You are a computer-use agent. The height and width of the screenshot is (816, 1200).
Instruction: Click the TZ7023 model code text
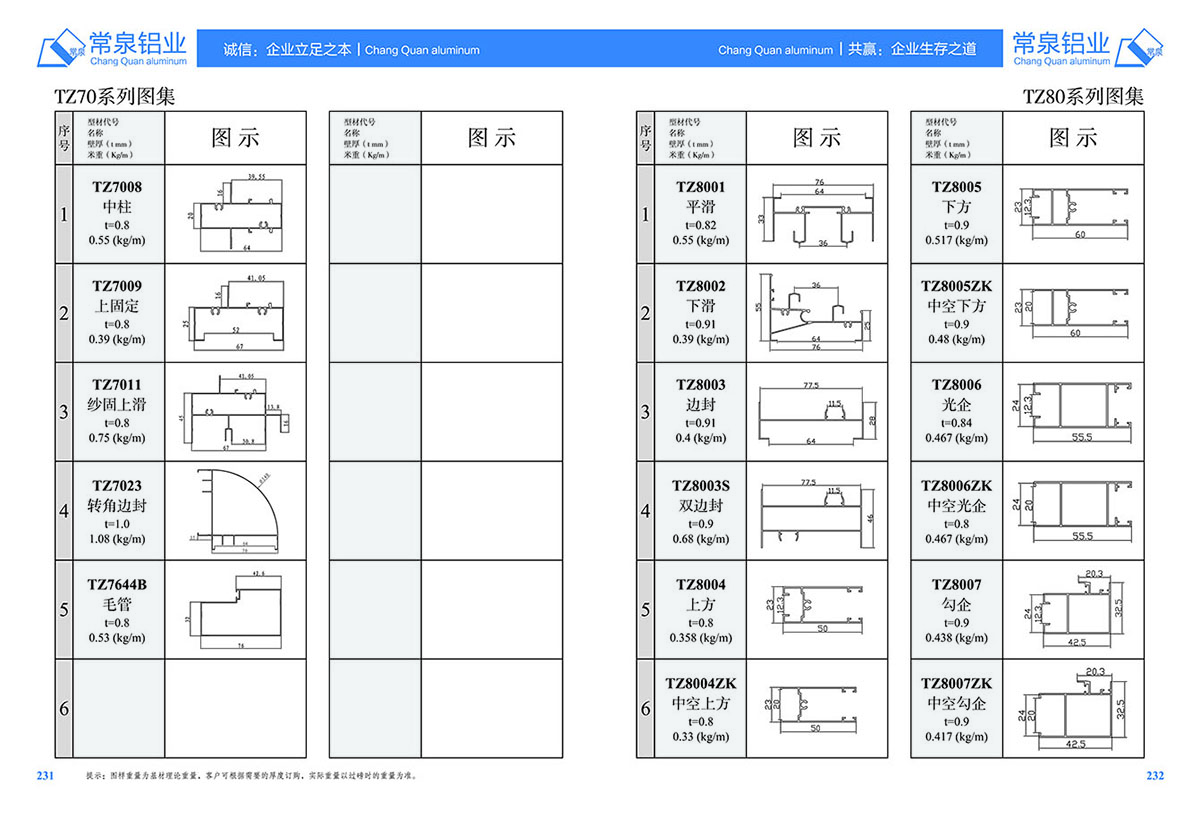(x=117, y=486)
